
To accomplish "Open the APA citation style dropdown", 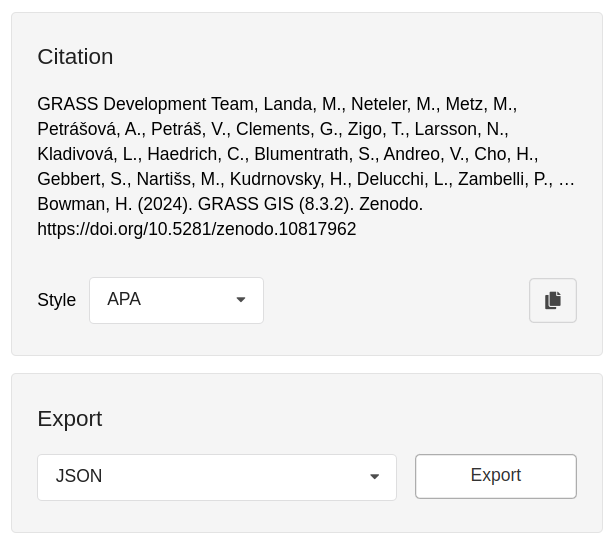I will click(176, 300).
